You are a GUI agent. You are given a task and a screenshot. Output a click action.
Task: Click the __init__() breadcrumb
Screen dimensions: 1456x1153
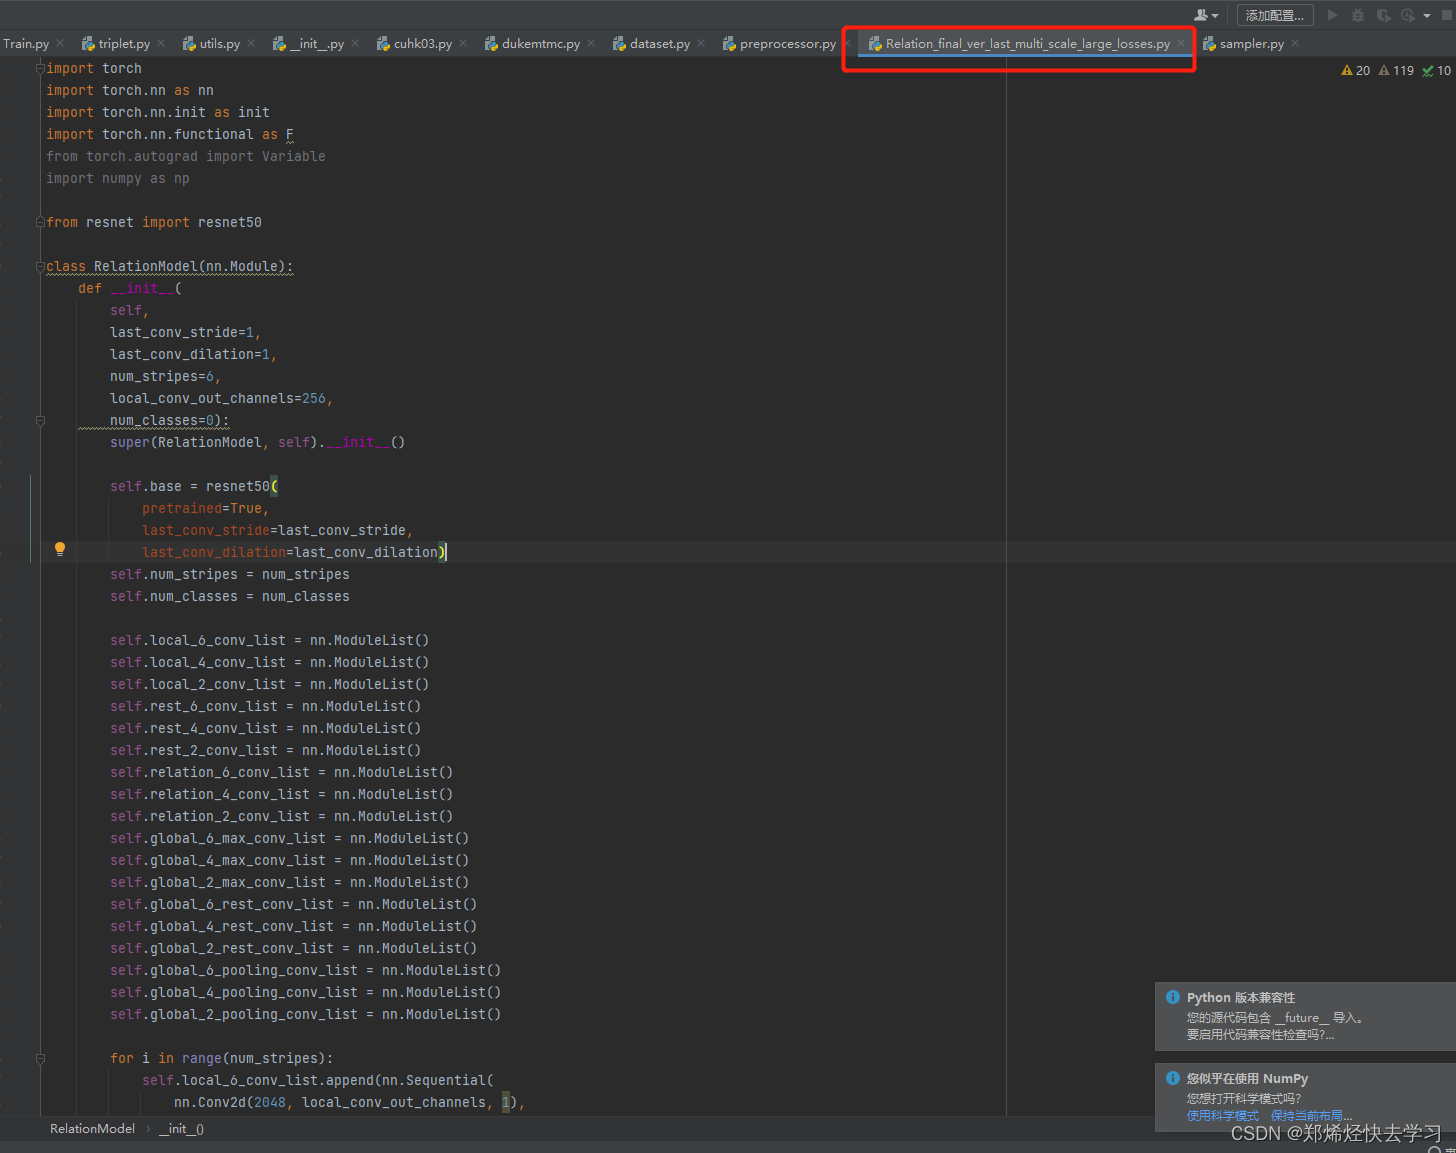[x=181, y=1128]
